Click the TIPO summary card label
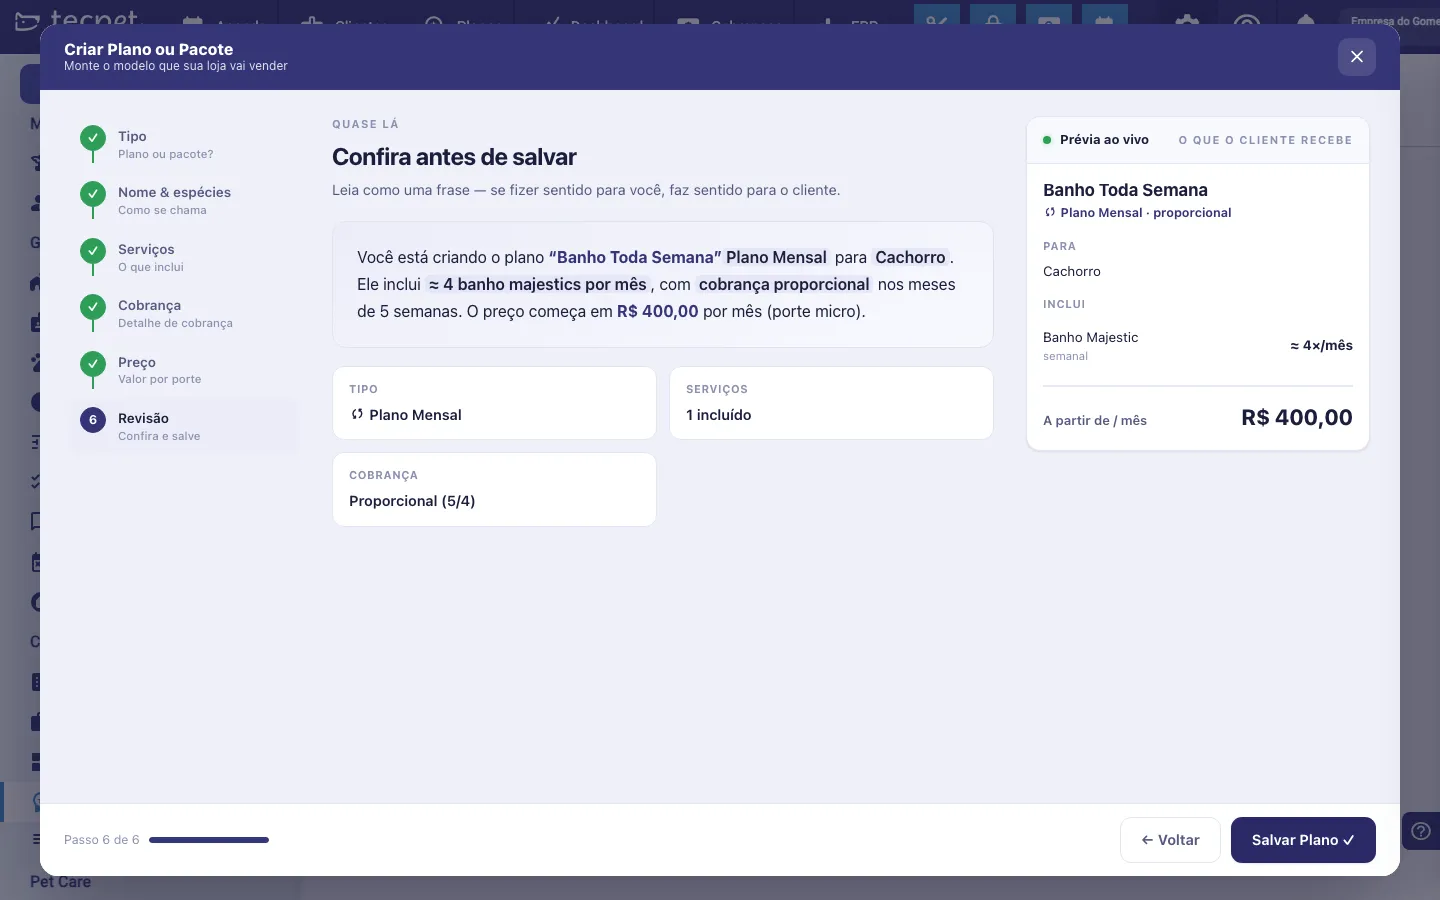The image size is (1440, 900). pos(363,389)
